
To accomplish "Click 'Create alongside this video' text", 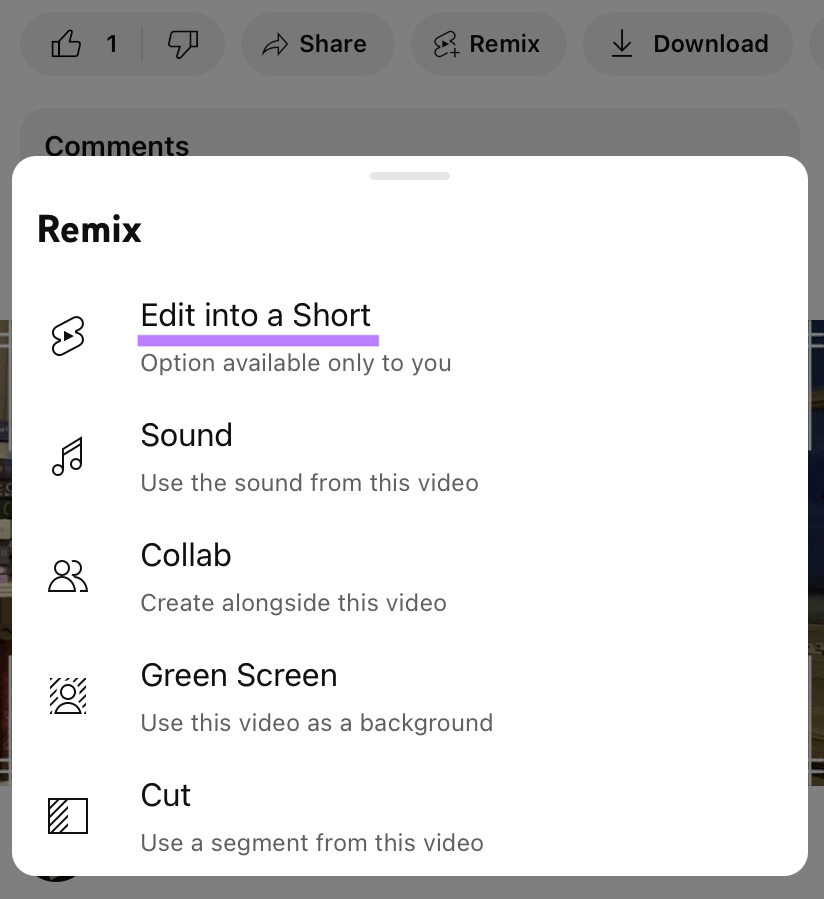I will pos(294,603).
